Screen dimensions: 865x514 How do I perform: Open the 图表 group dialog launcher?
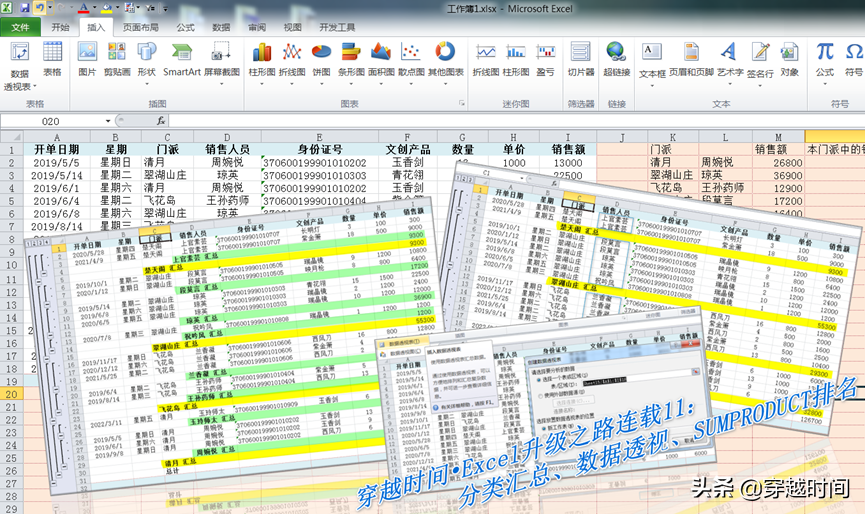coord(461,103)
